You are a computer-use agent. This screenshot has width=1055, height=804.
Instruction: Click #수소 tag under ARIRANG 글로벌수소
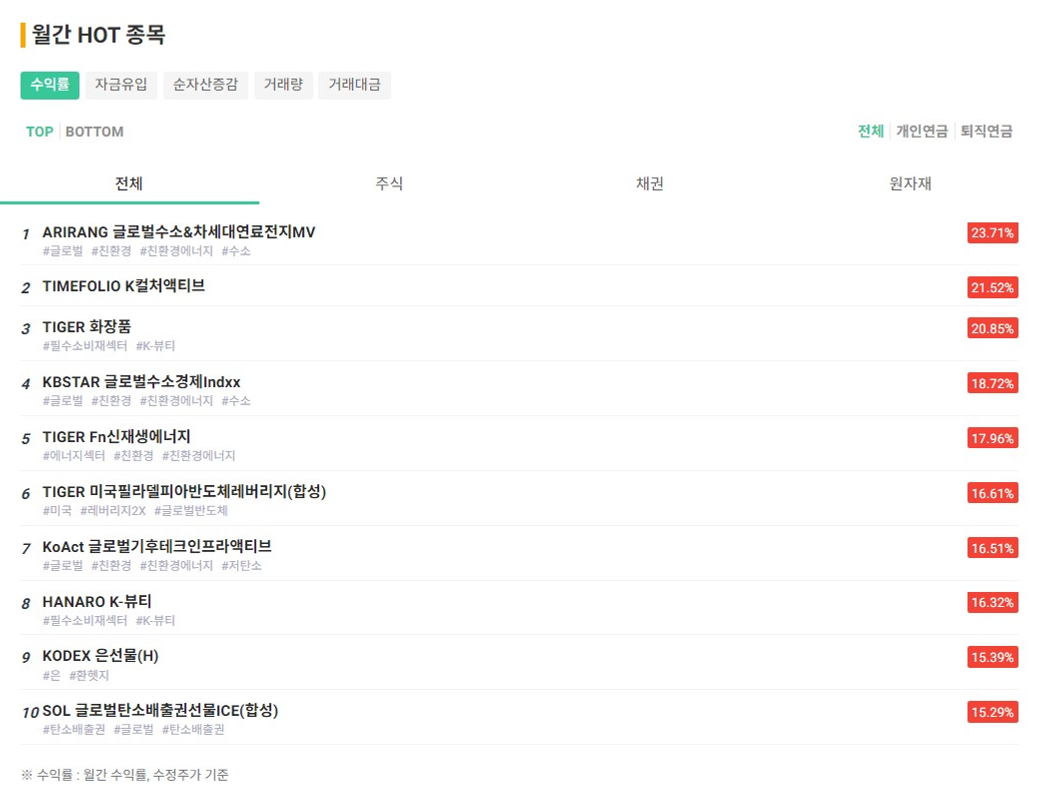coord(236,251)
